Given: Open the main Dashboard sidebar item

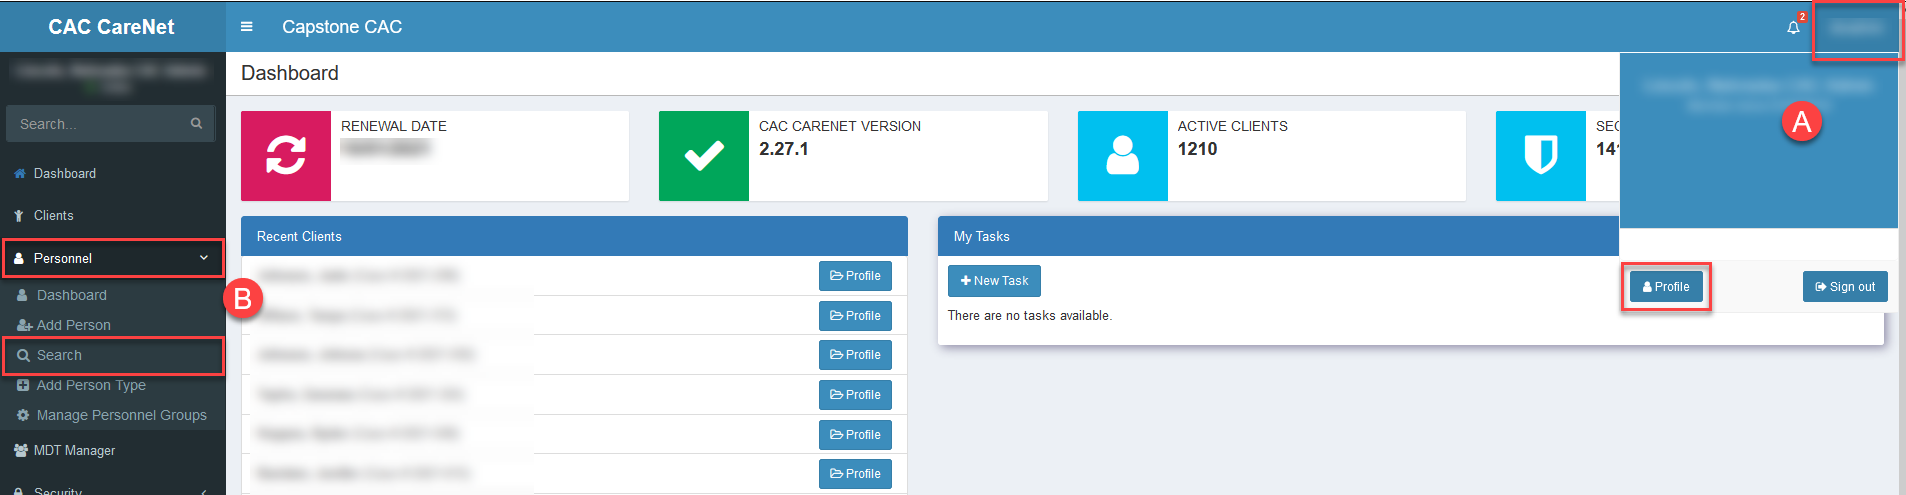Looking at the screenshot, I should click(x=112, y=173).
